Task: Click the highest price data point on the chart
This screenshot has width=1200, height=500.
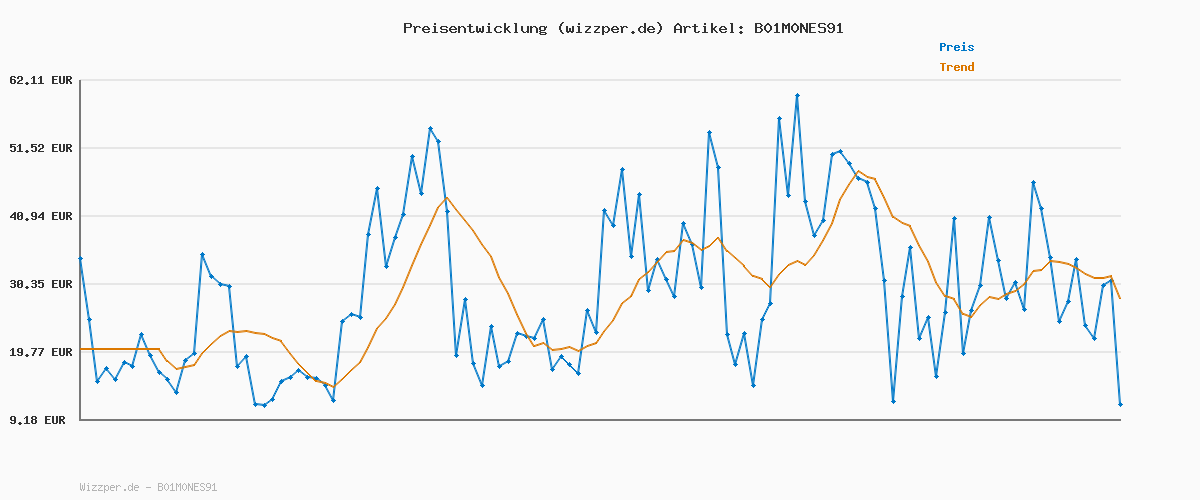Action: click(x=797, y=96)
